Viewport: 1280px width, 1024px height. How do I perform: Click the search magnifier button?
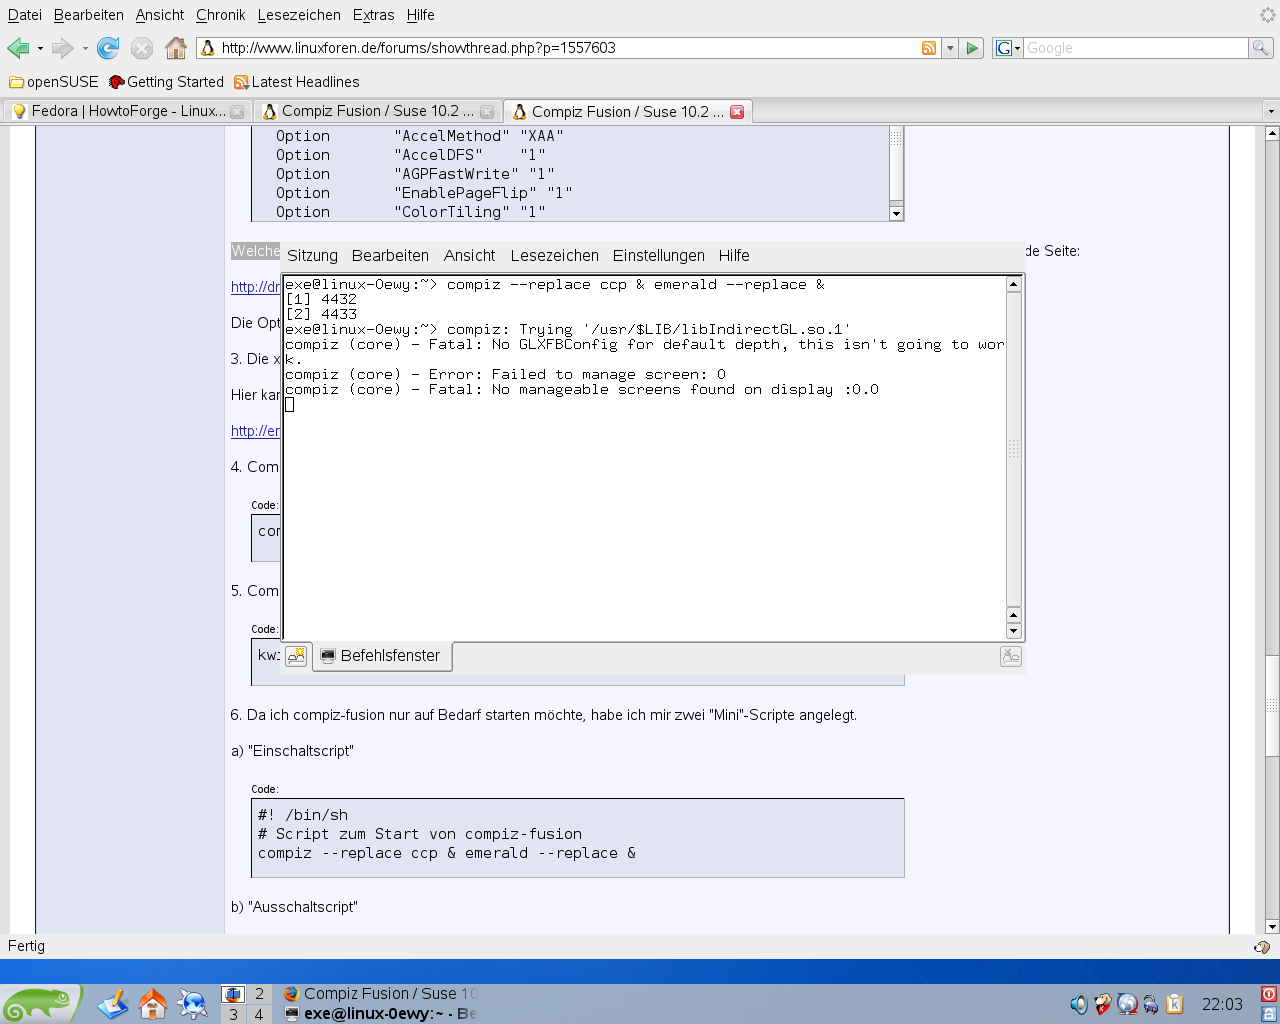coord(1261,48)
